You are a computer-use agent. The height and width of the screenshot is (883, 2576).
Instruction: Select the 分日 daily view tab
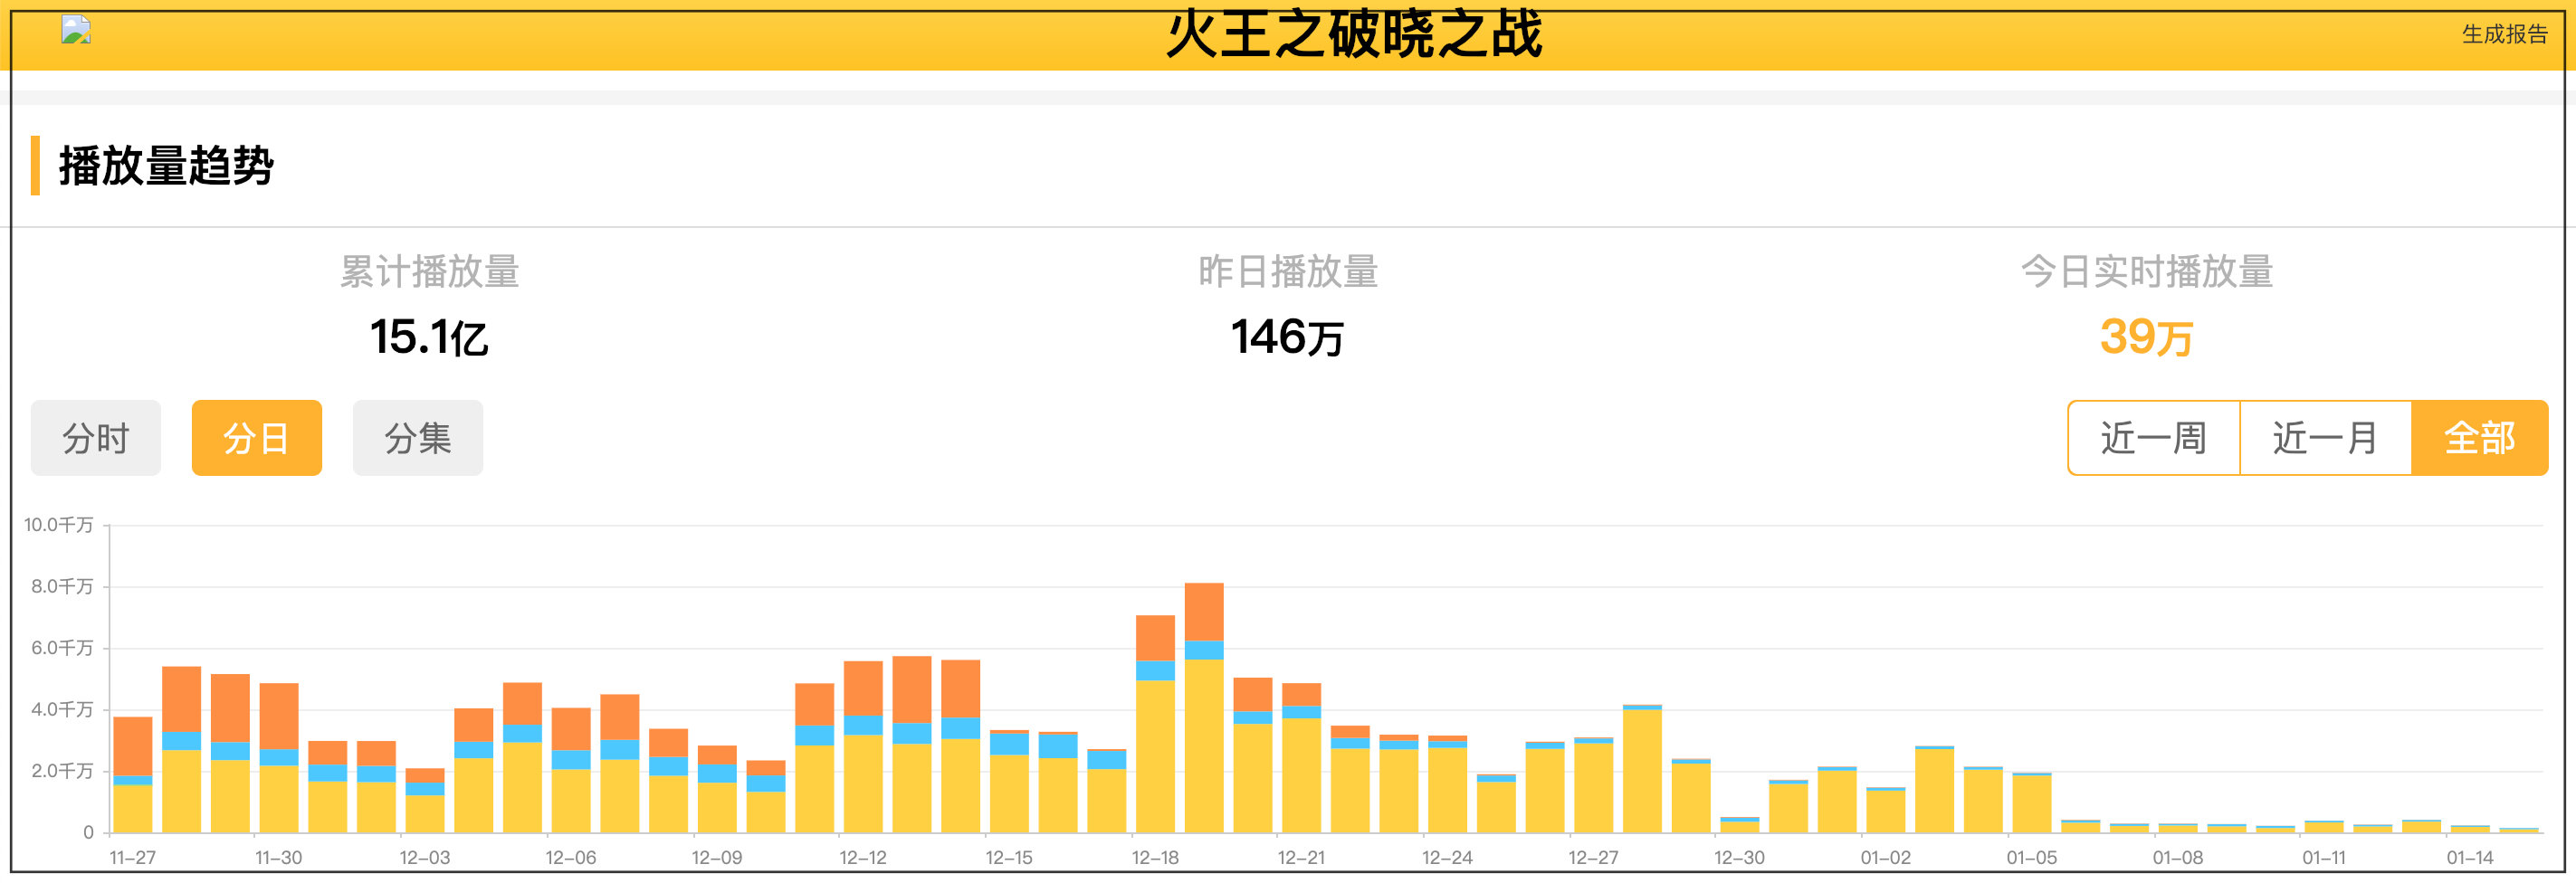click(256, 438)
